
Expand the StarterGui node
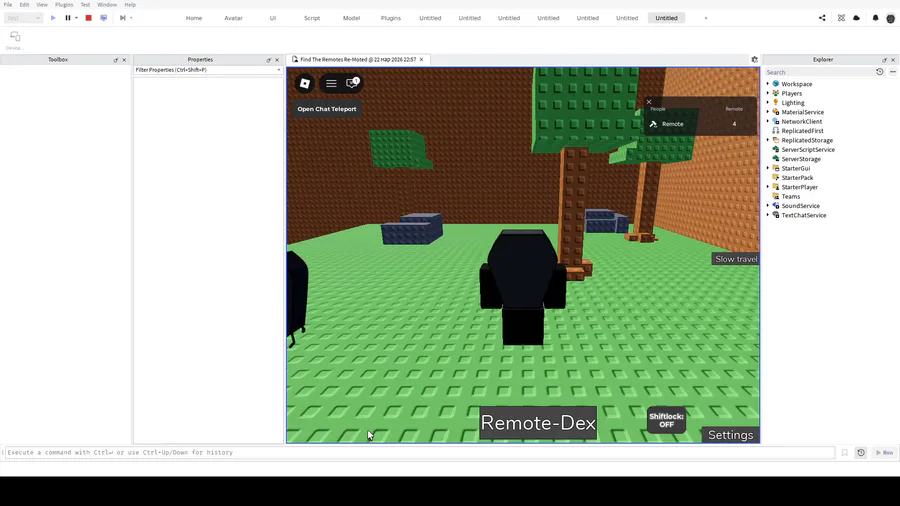click(768, 168)
